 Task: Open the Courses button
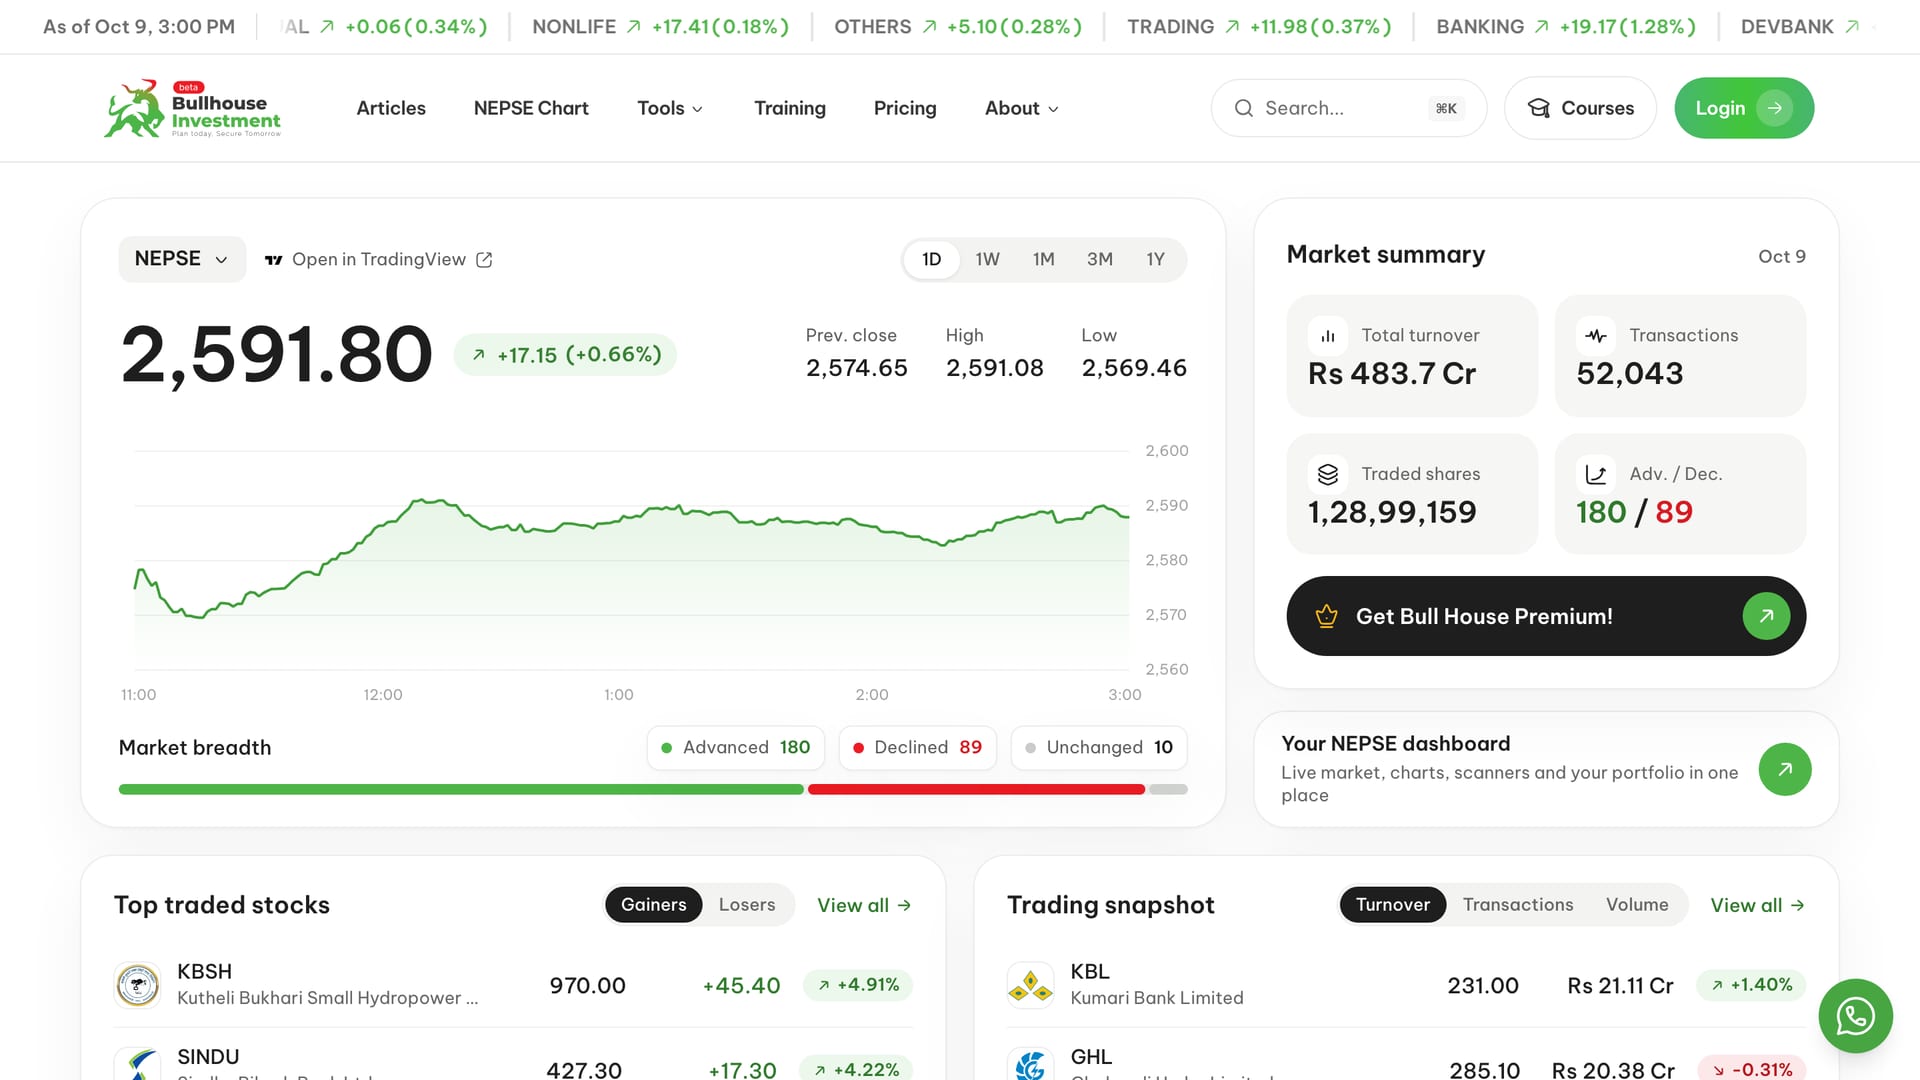tap(1581, 108)
